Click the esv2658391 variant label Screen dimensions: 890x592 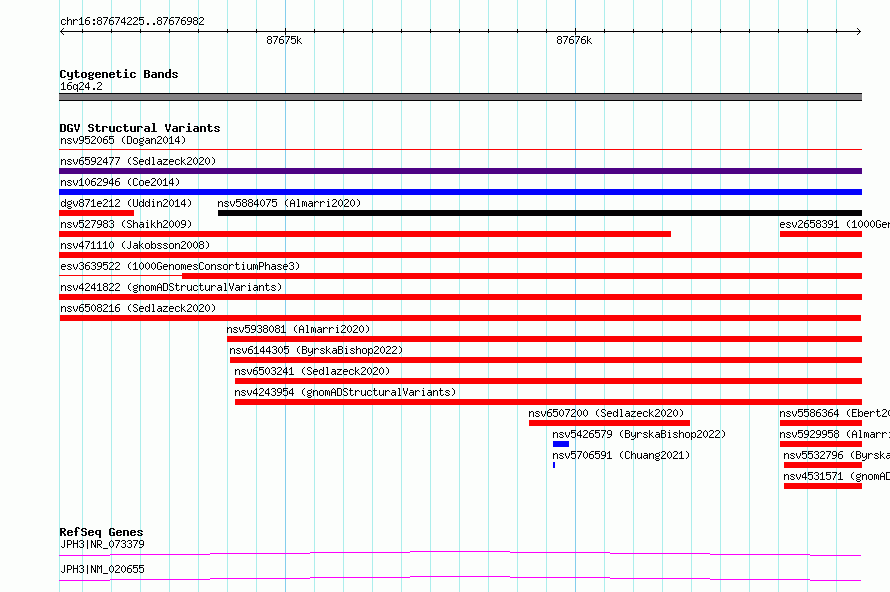pyautogui.click(x=834, y=224)
